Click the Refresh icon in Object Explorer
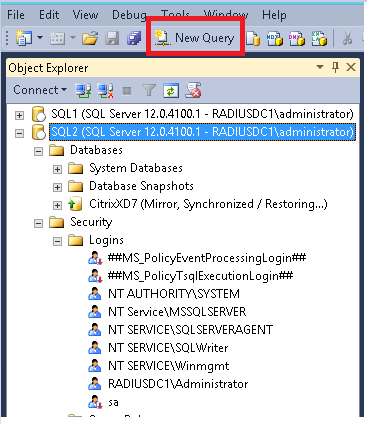367x424 pixels. 171,91
